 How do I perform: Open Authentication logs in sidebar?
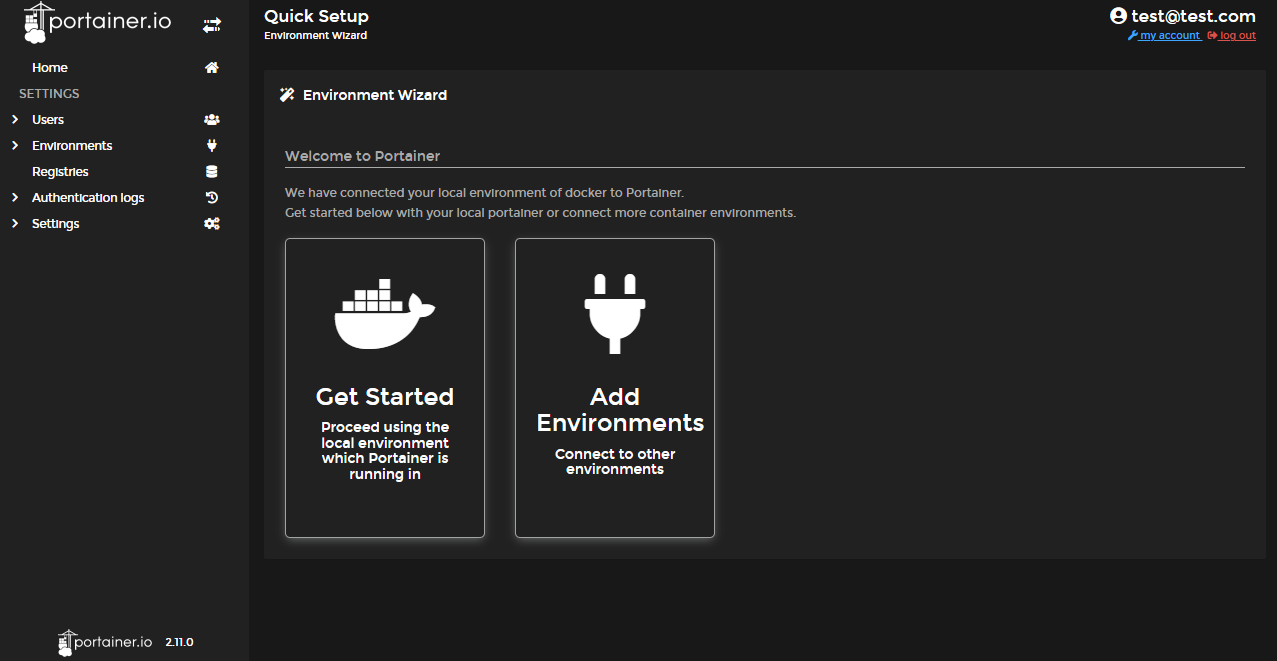click(88, 198)
